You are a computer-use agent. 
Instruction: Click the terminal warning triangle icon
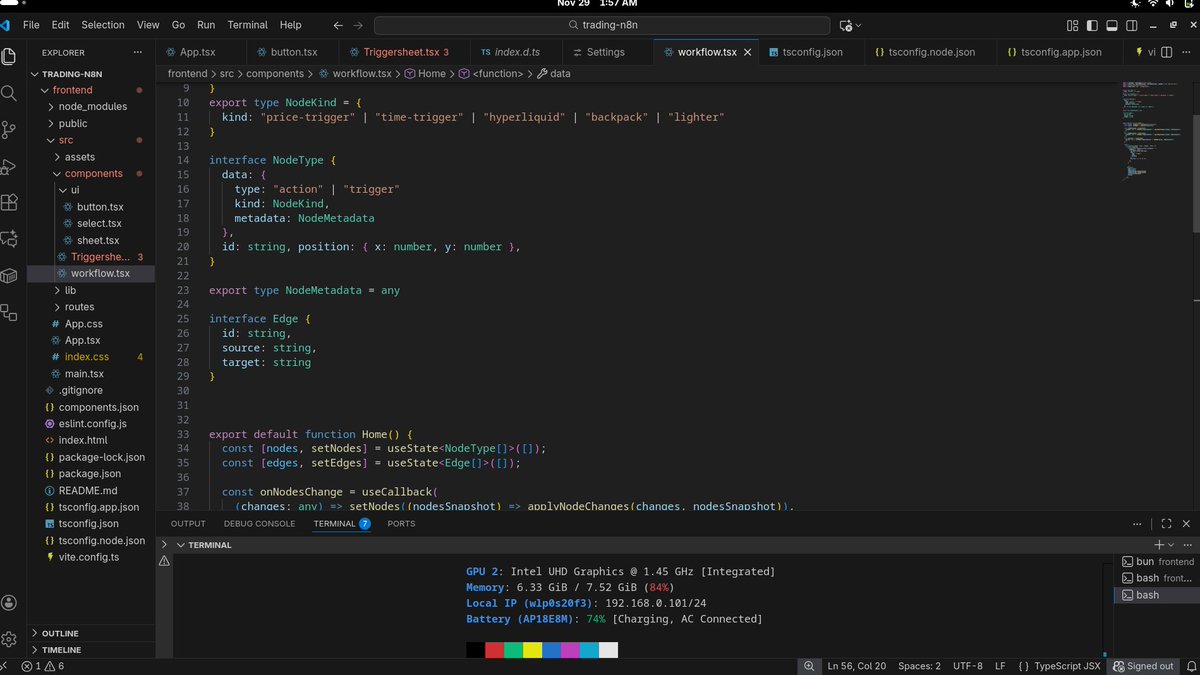click(164, 562)
